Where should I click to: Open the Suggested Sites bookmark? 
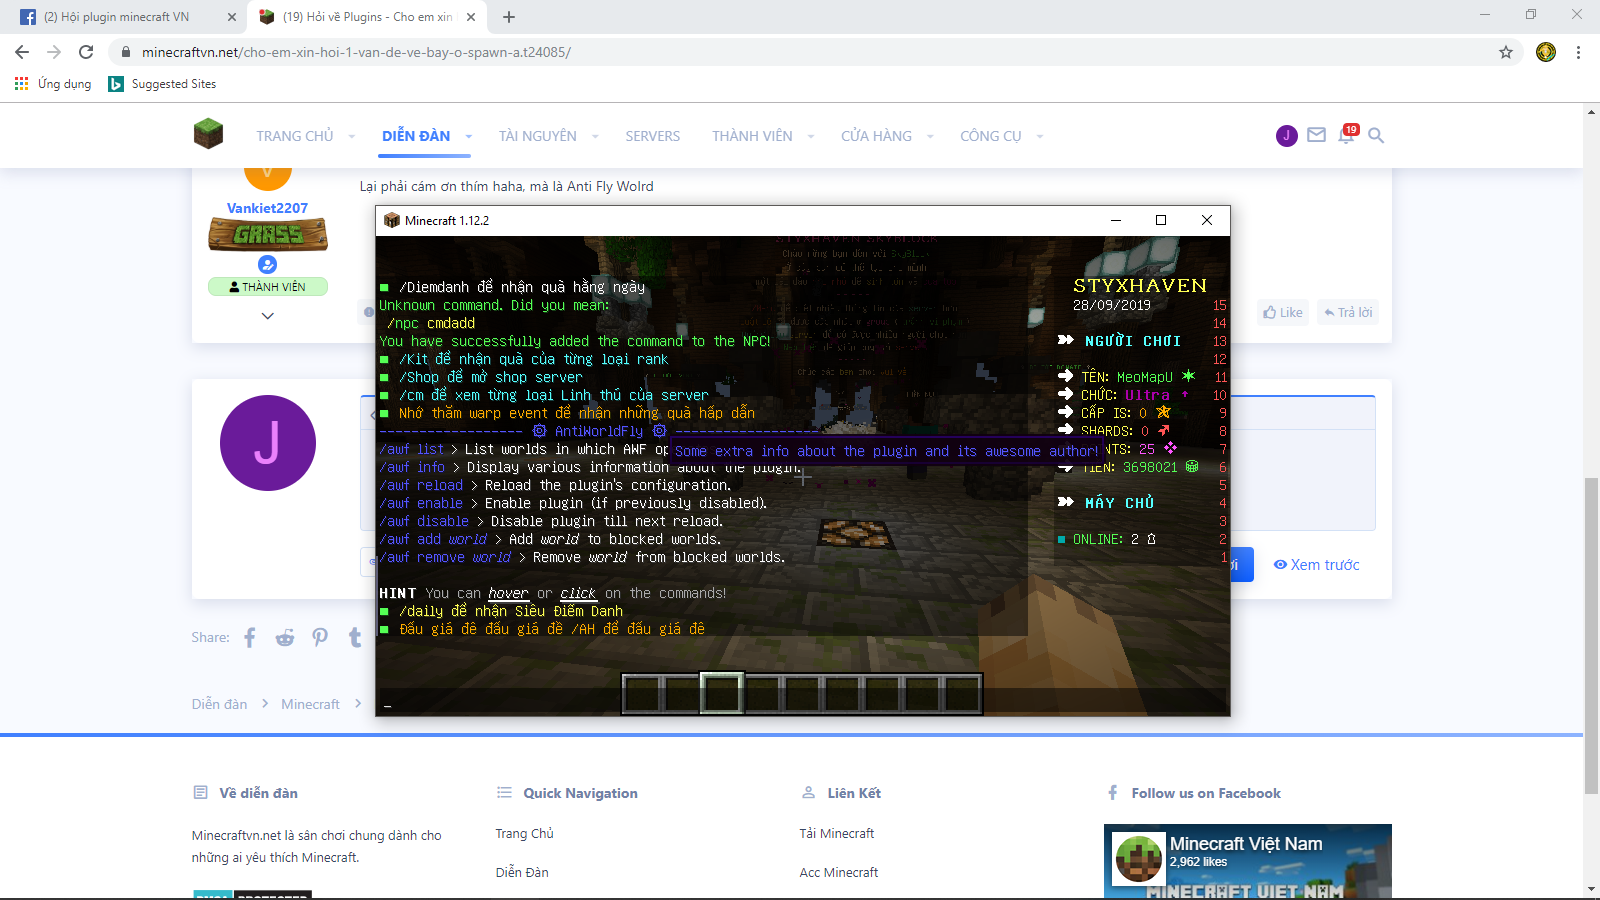point(162,84)
